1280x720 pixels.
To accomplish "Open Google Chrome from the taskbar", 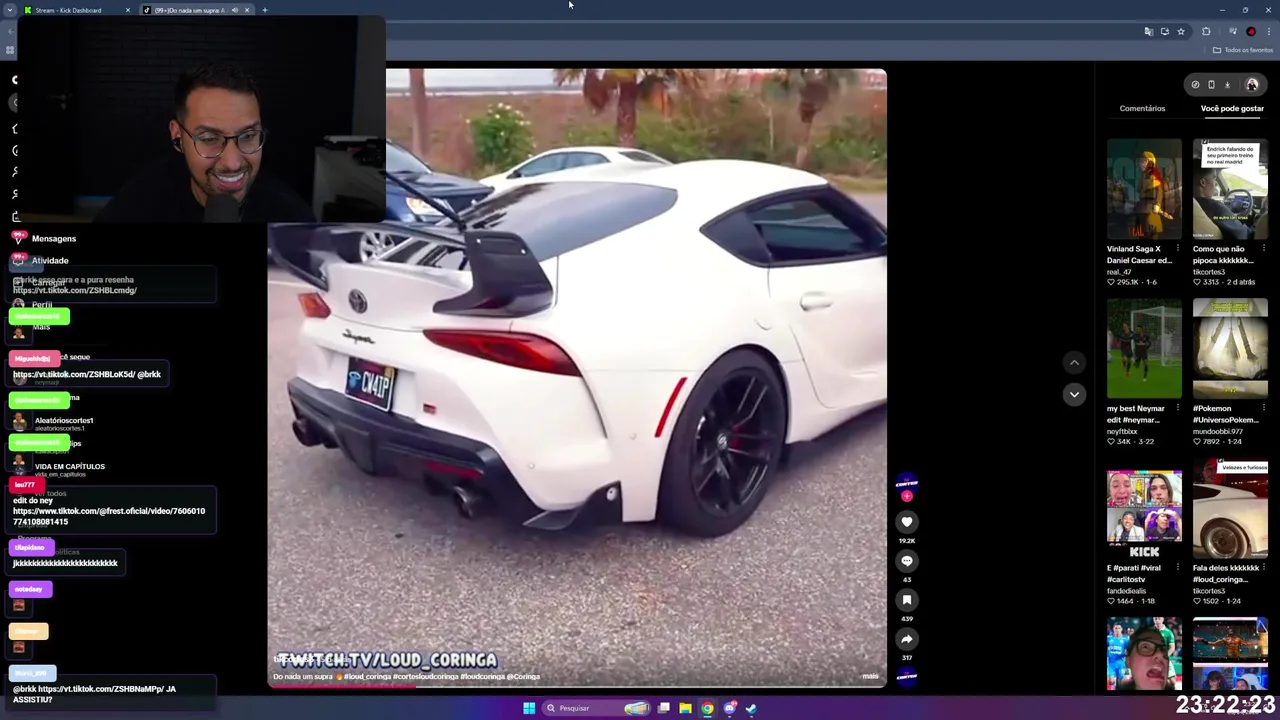I will (707, 708).
